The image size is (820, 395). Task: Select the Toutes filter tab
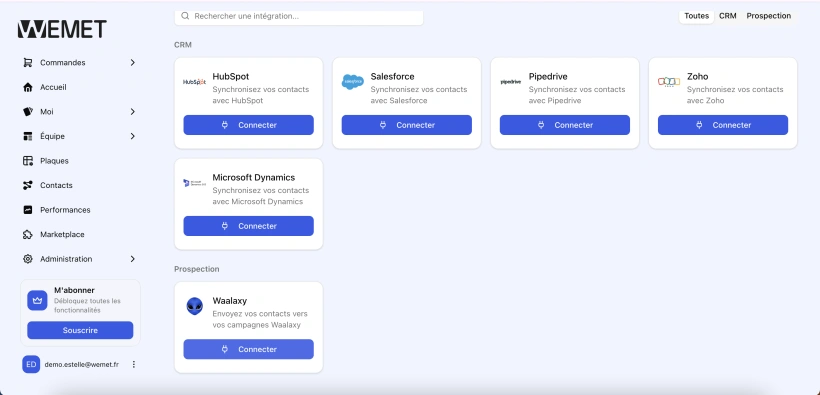tap(697, 16)
